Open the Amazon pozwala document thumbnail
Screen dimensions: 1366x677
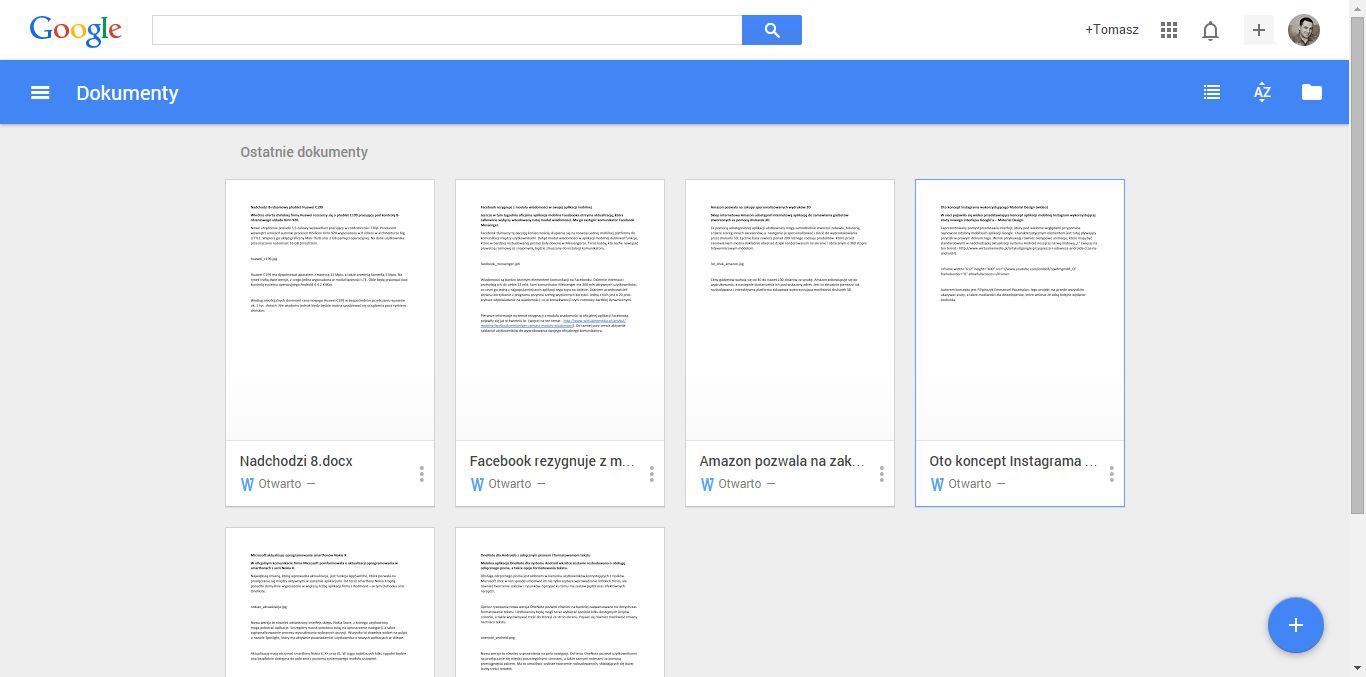point(790,310)
